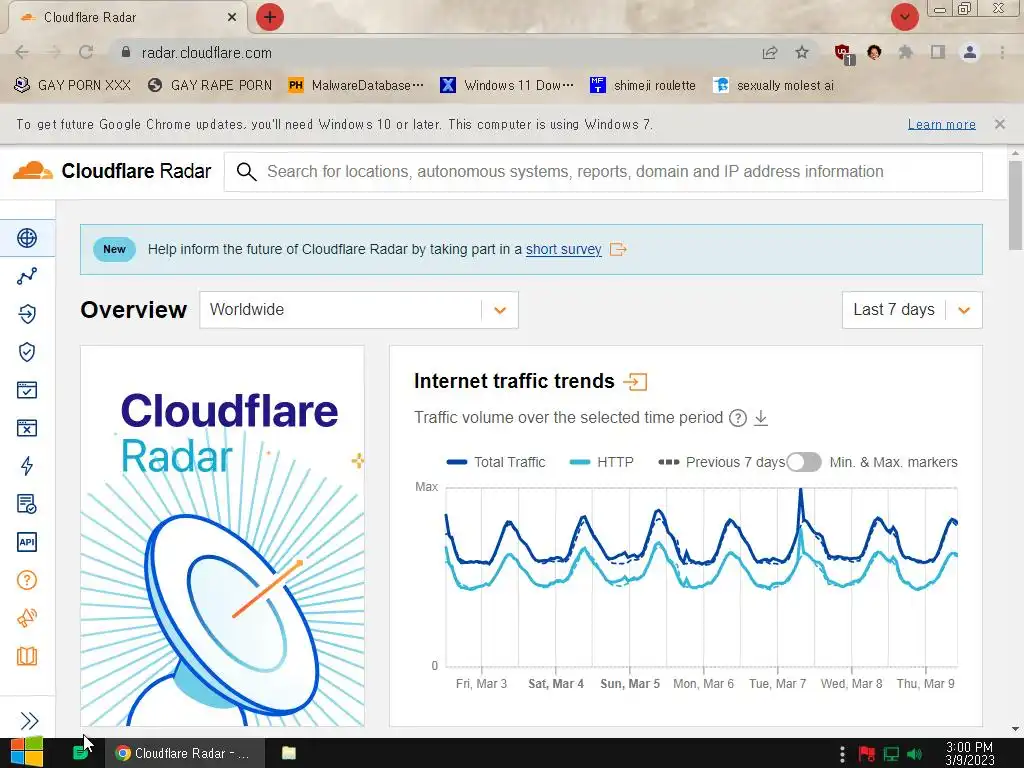Toggle Total Traffic legend series
The image size is (1024, 768).
(496, 462)
